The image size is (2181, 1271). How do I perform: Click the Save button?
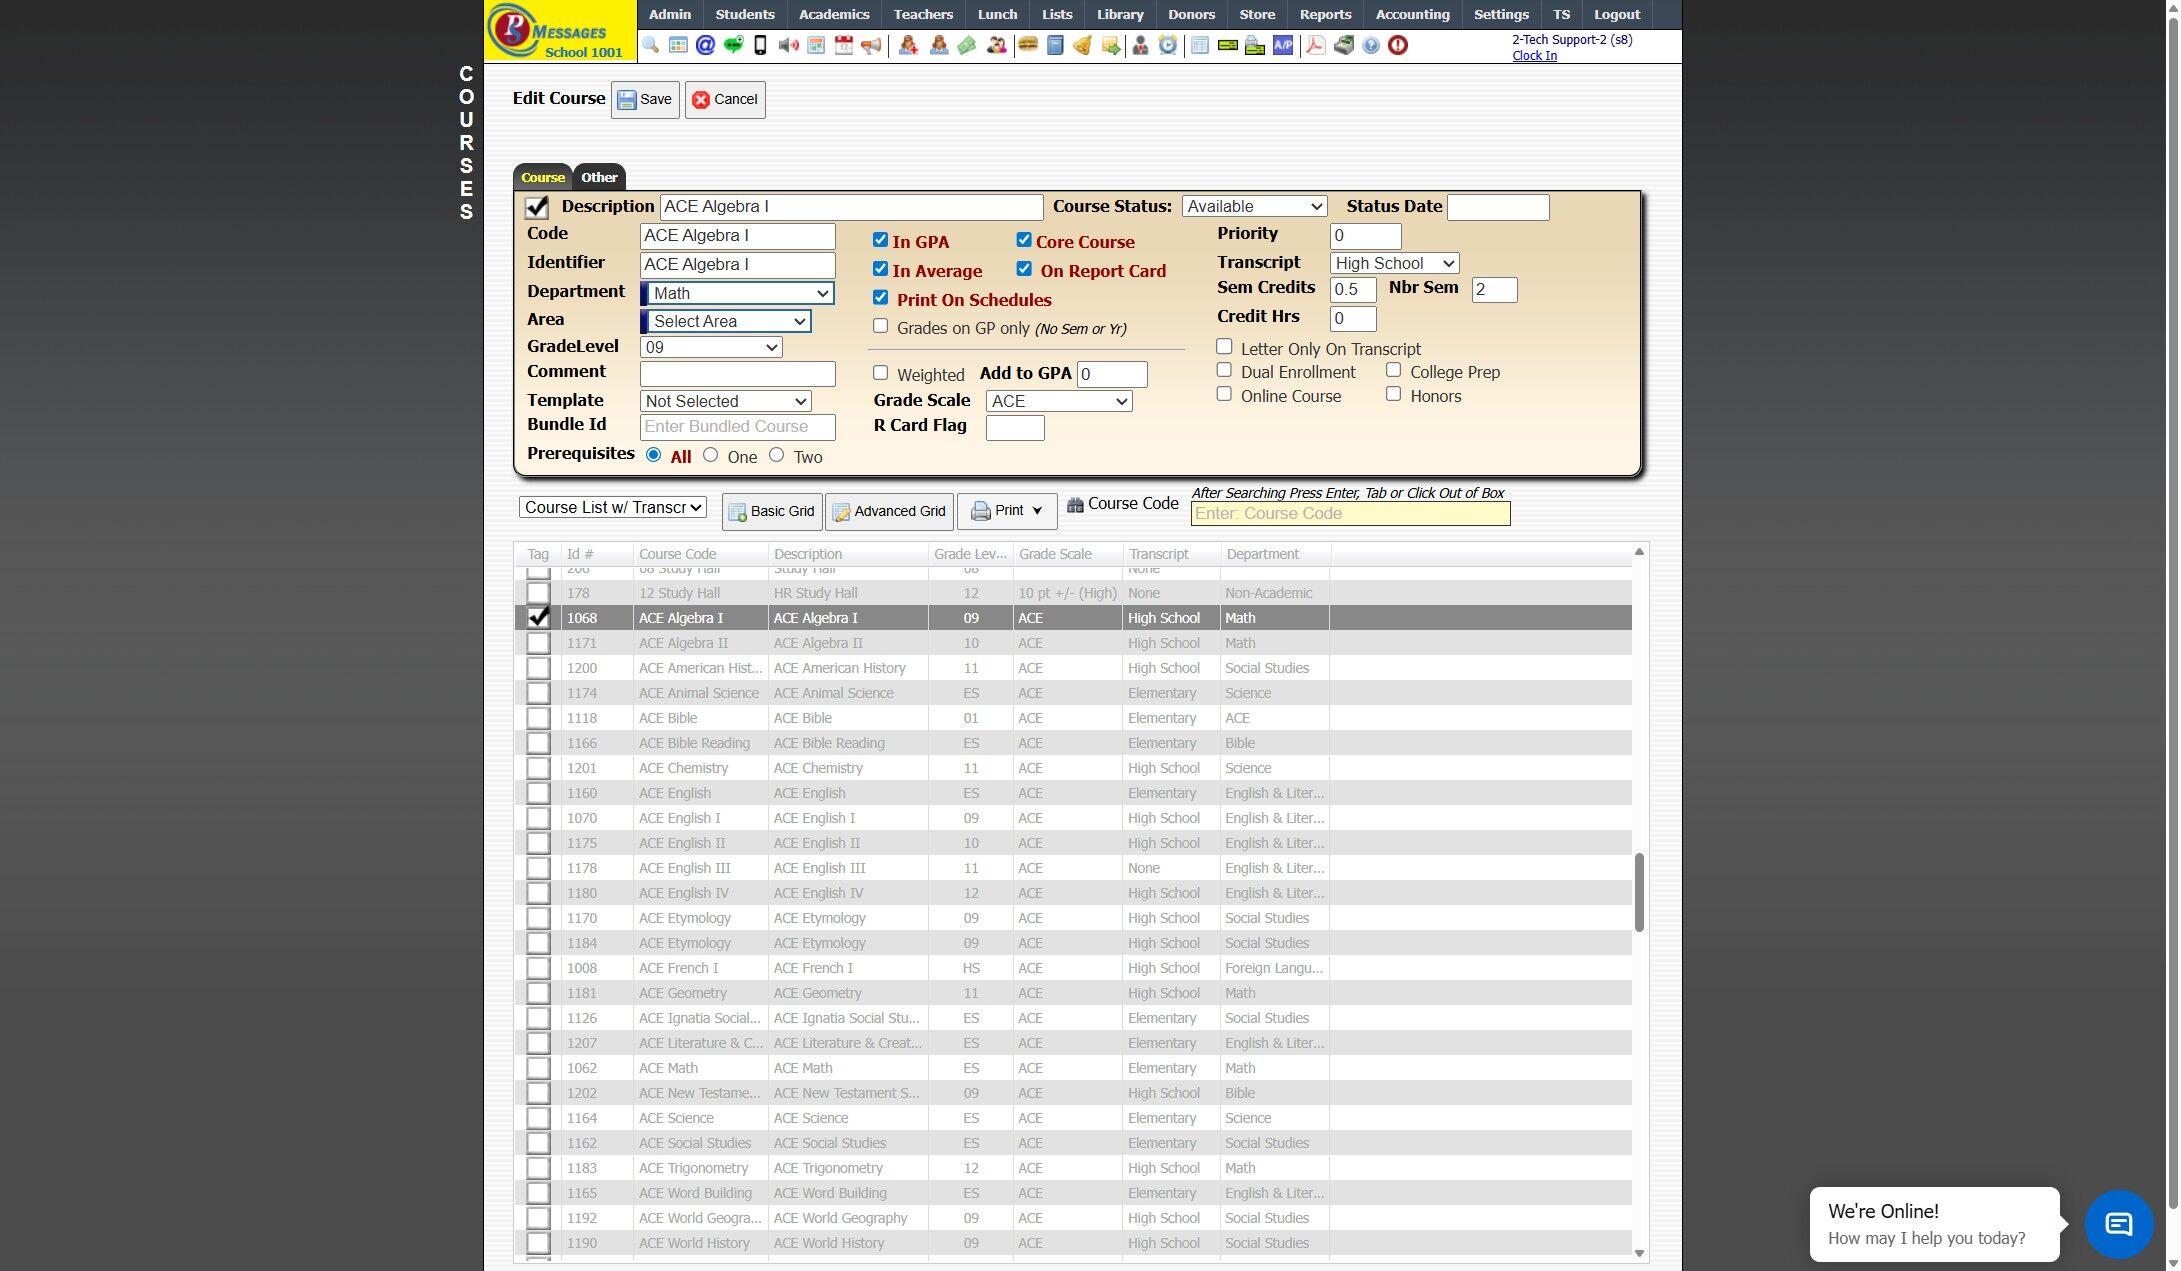(645, 99)
